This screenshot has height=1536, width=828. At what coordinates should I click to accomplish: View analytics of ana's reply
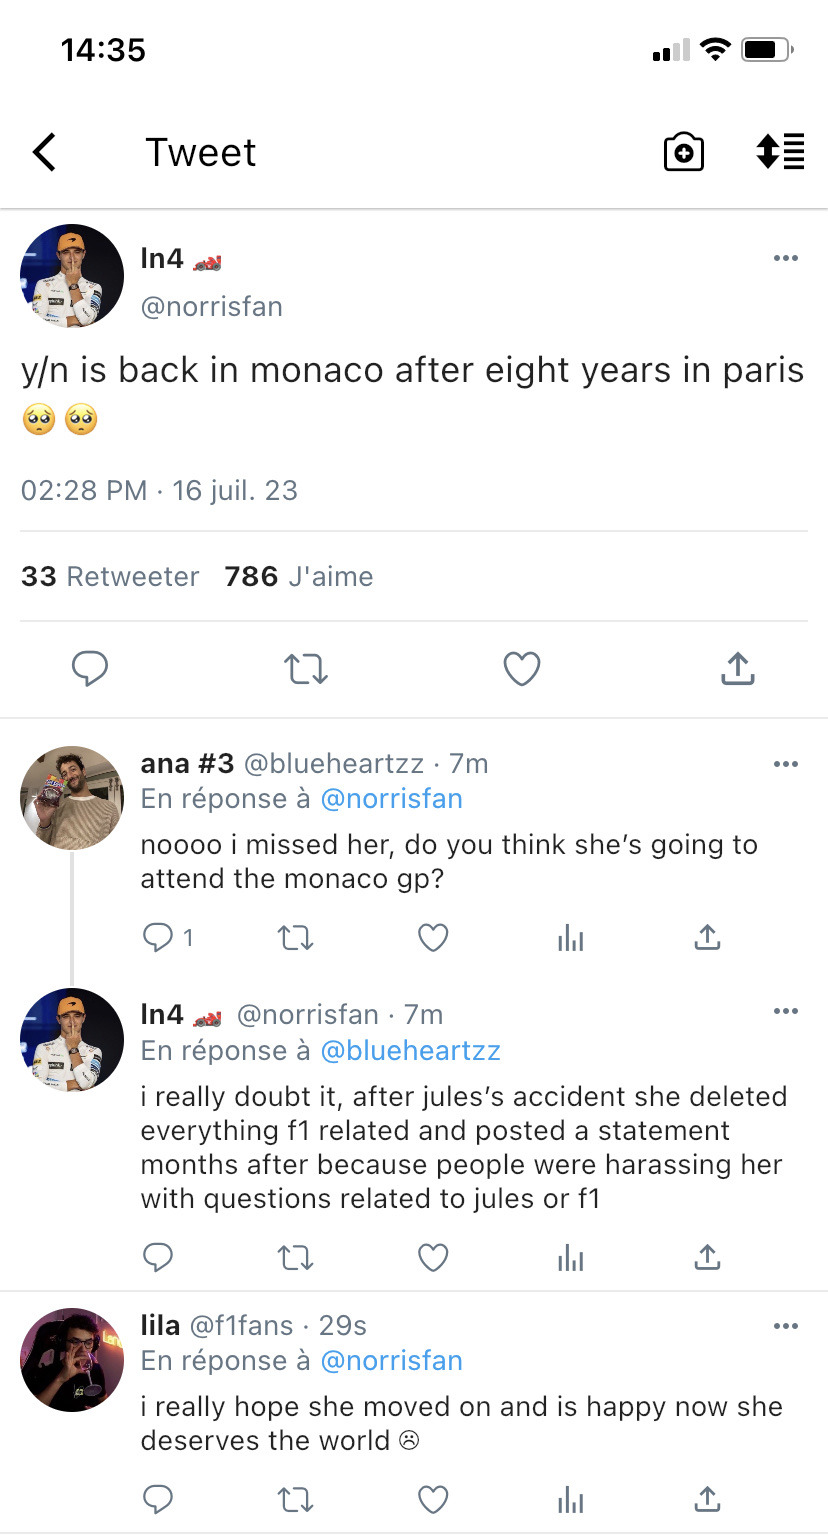[570, 937]
